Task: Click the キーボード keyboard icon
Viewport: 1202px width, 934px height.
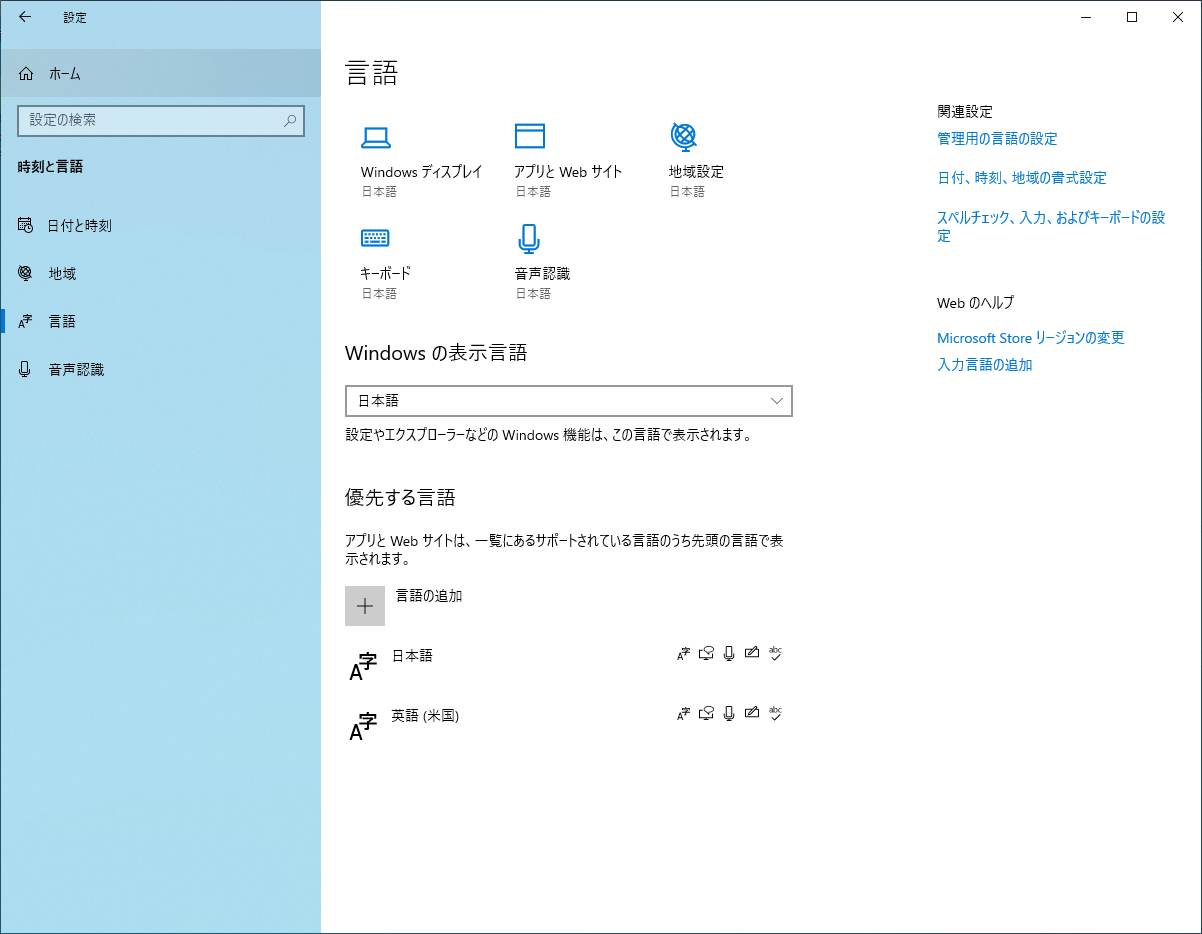Action: click(x=375, y=238)
